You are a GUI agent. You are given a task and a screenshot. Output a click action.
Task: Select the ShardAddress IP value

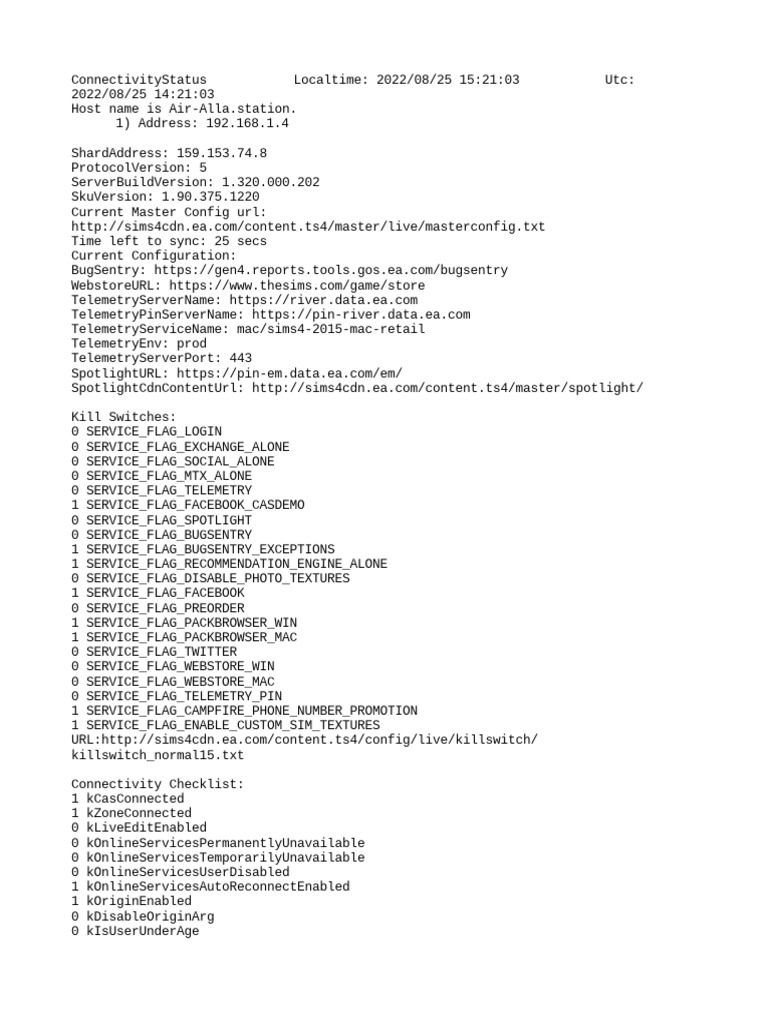coord(221,153)
